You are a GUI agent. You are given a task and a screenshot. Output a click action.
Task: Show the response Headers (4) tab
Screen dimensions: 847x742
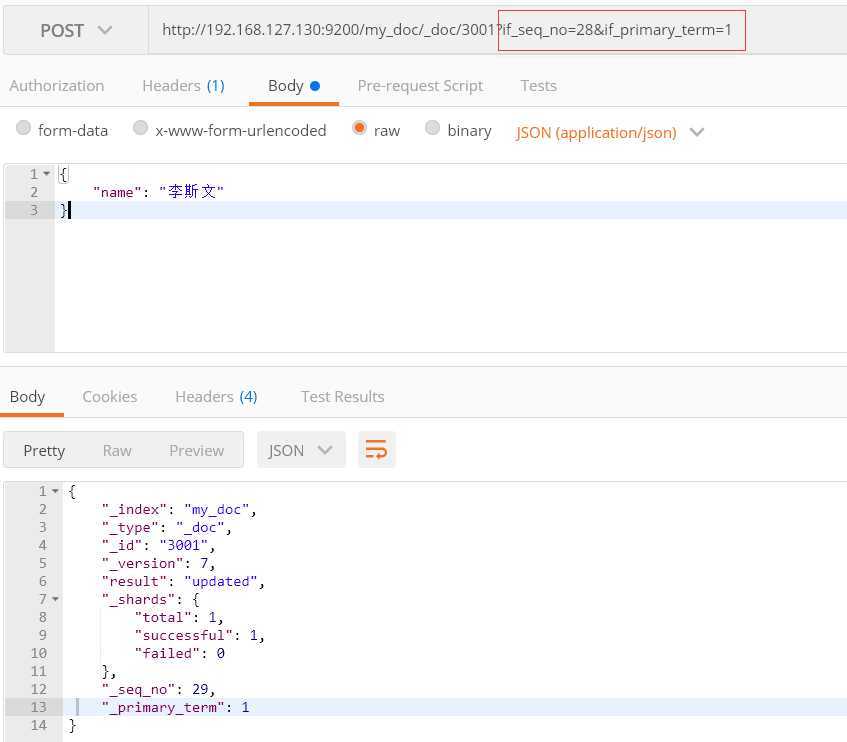click(x=216, y=396)
